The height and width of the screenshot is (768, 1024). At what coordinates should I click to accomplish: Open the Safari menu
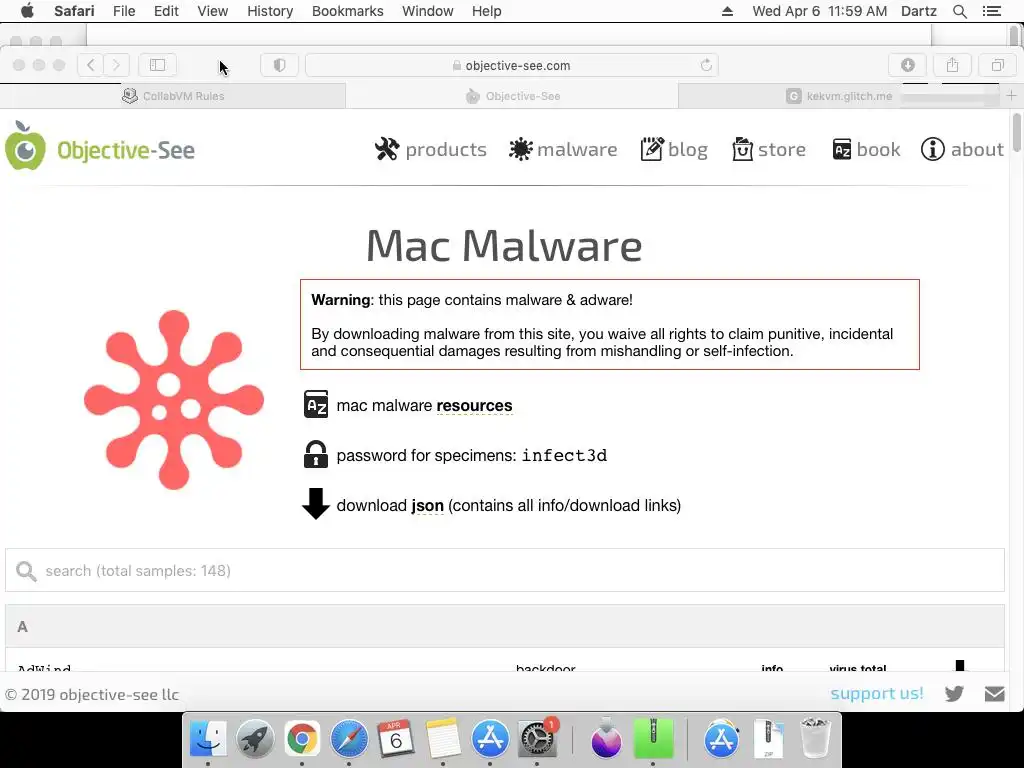pos(74,11)
